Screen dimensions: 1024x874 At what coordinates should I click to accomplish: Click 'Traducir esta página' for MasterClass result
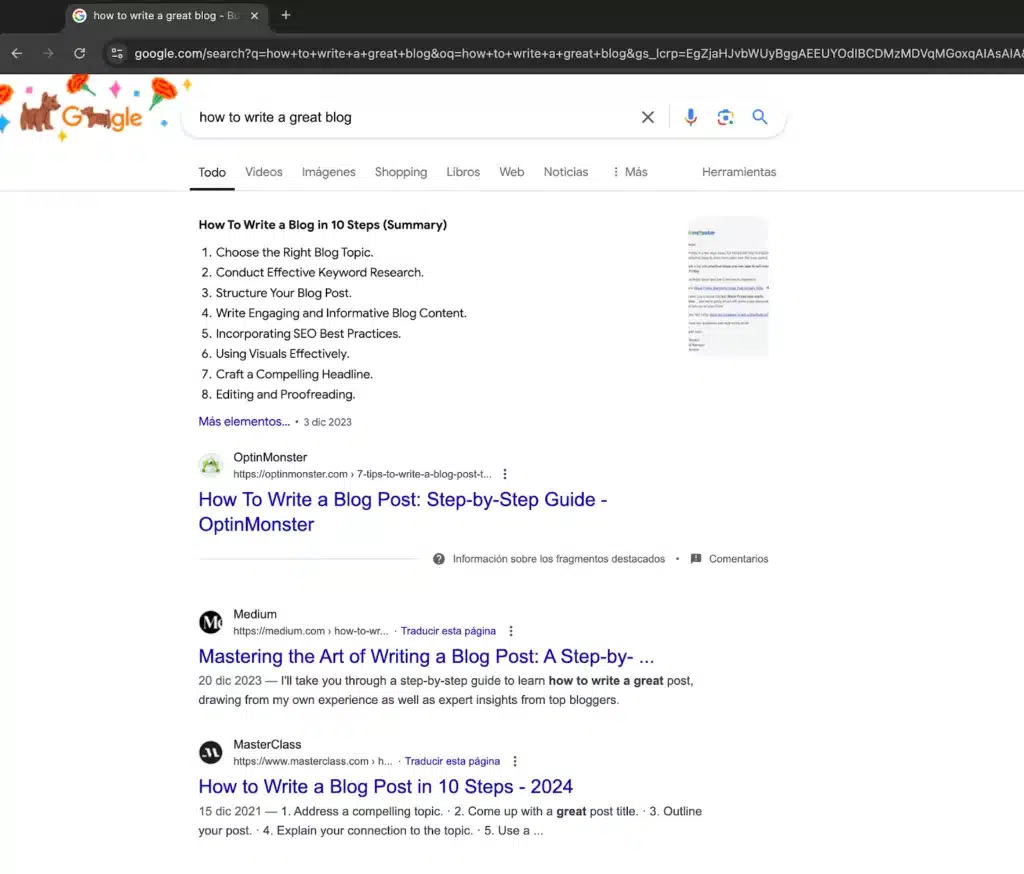pos(452,761)
